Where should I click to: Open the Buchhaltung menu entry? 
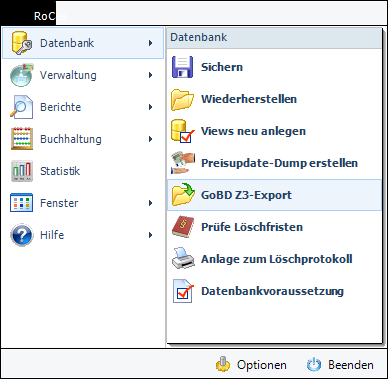[83, 139]
